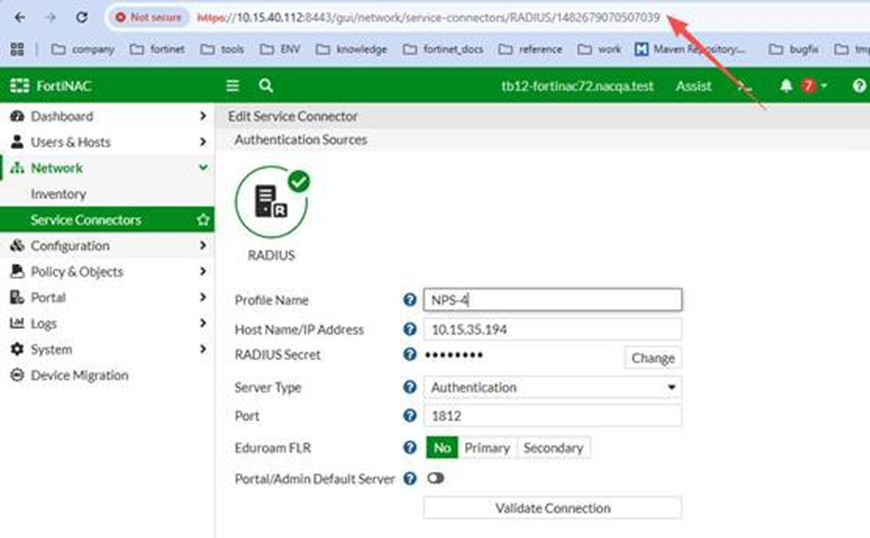Click the Not secure warning badge
870x538 pixels.
click(148, 17)
